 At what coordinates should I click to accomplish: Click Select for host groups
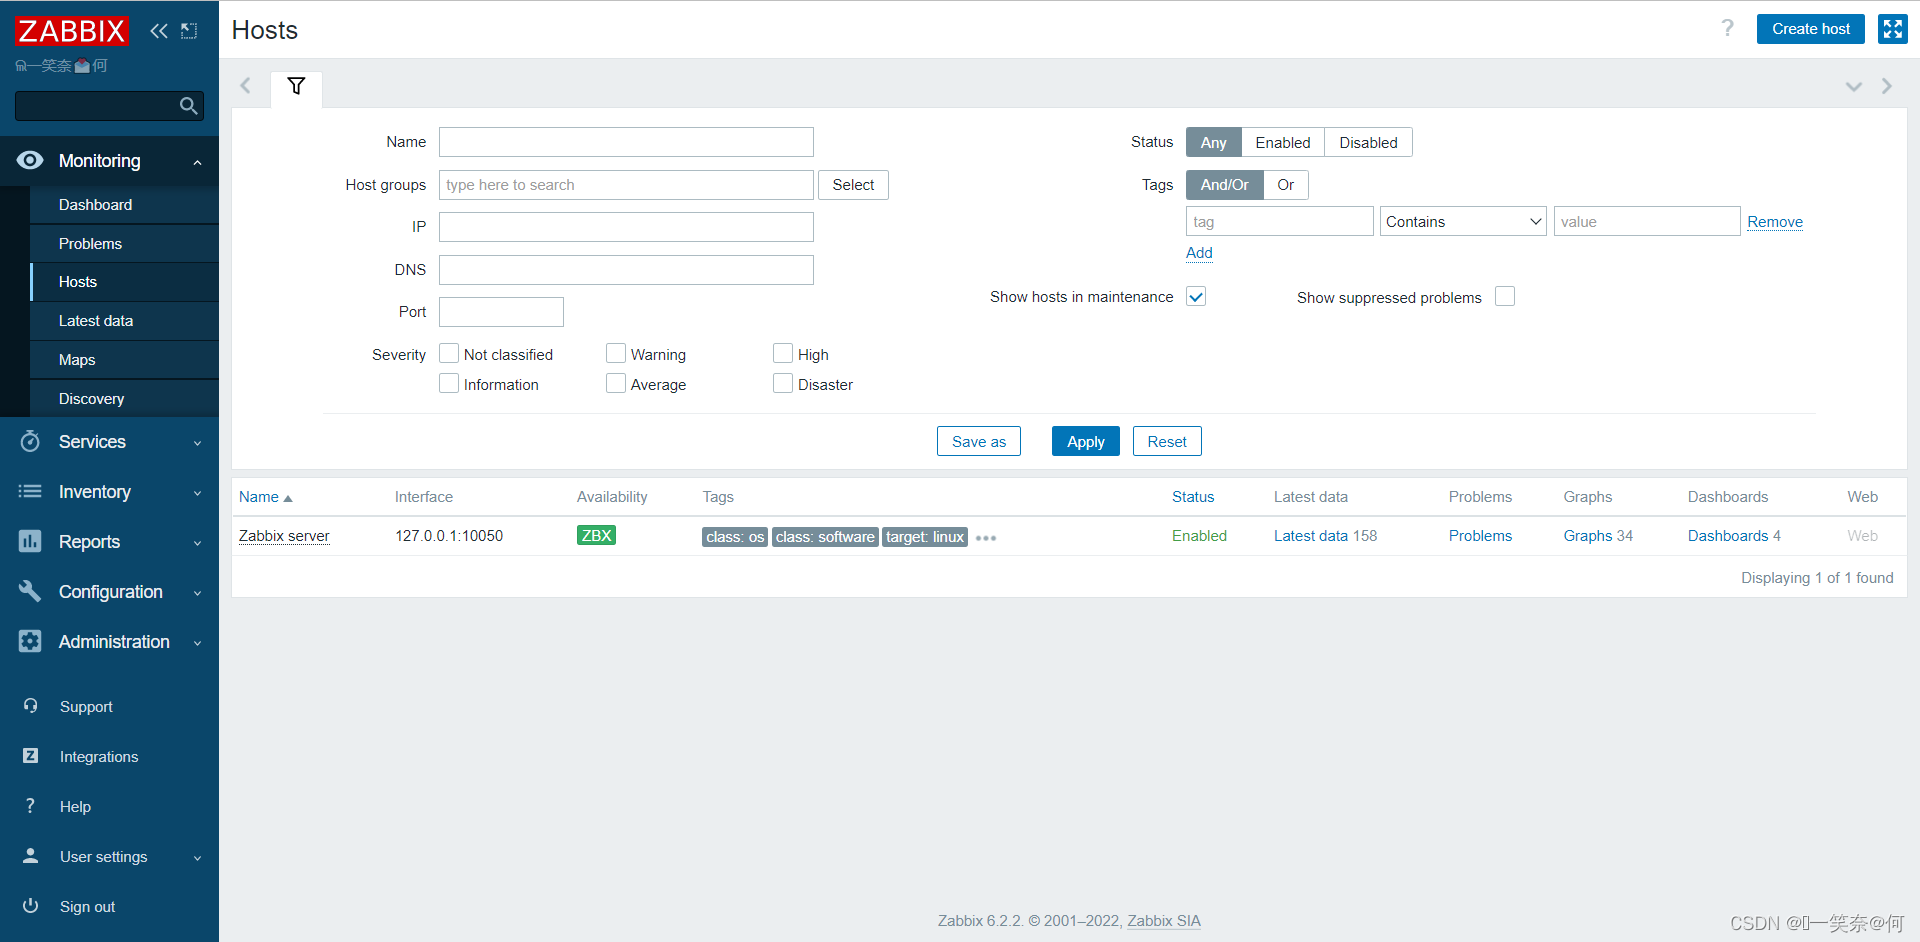point(853,185)
